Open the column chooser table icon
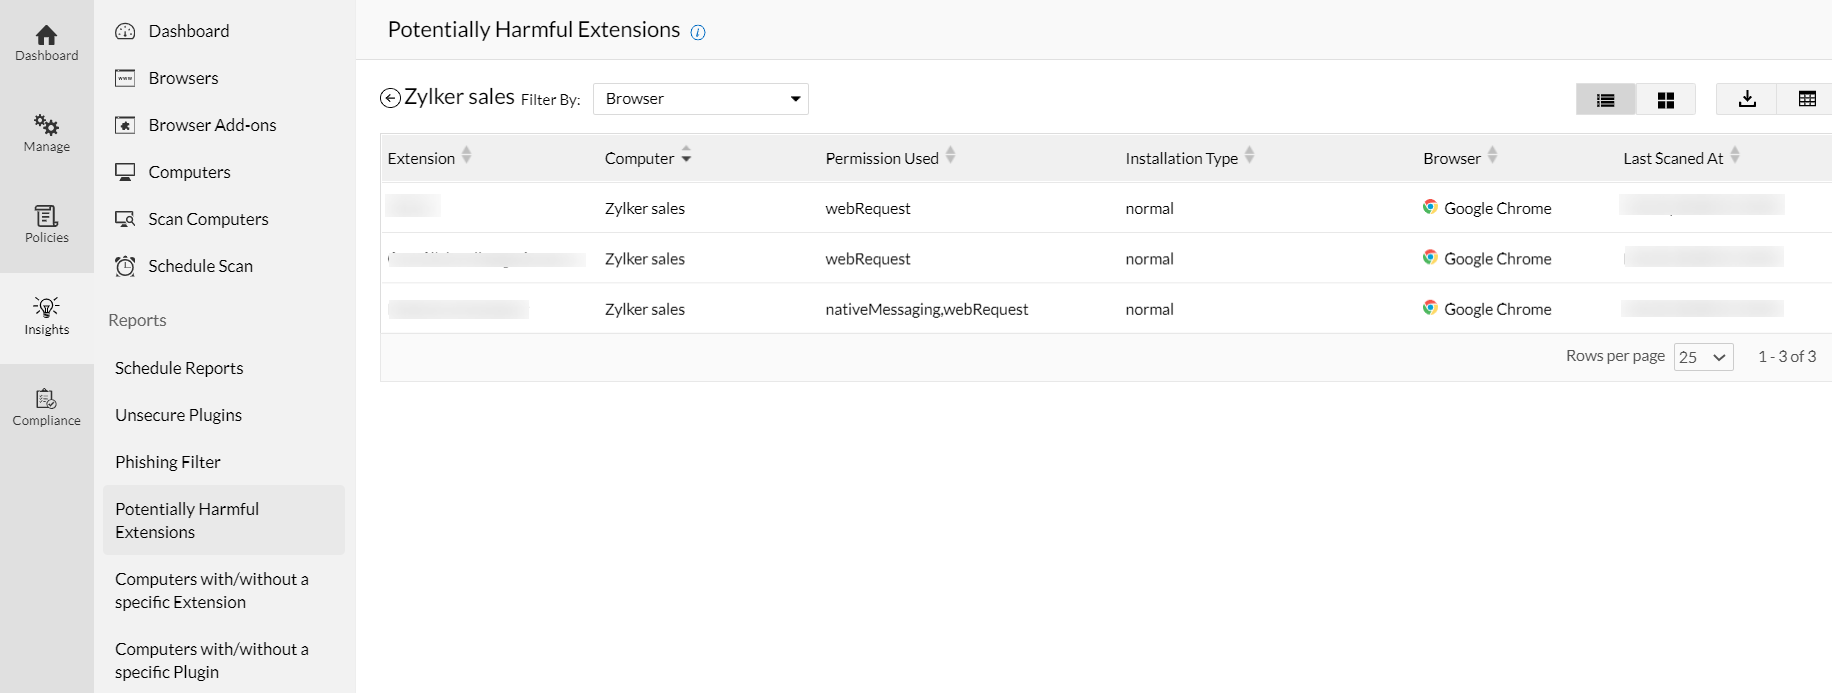 (1807, 99)
